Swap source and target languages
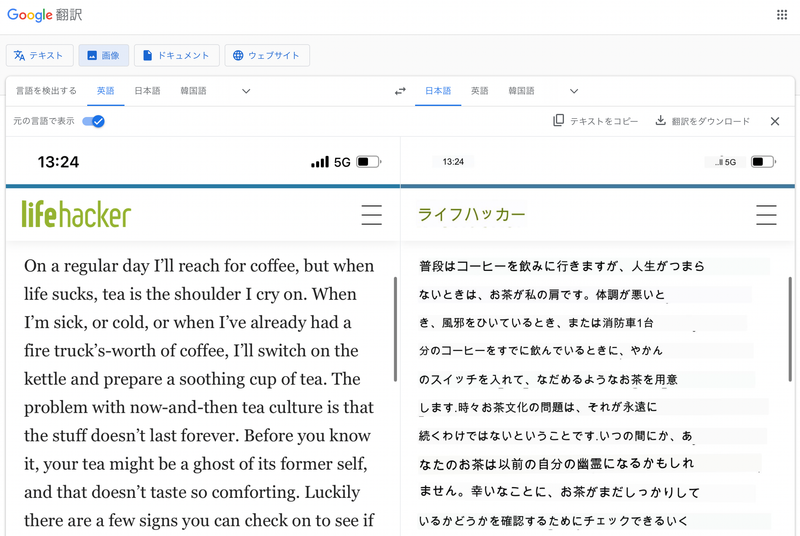Image resolution: width=800 pixels, height=536 pixels. (x=401, y=91)
